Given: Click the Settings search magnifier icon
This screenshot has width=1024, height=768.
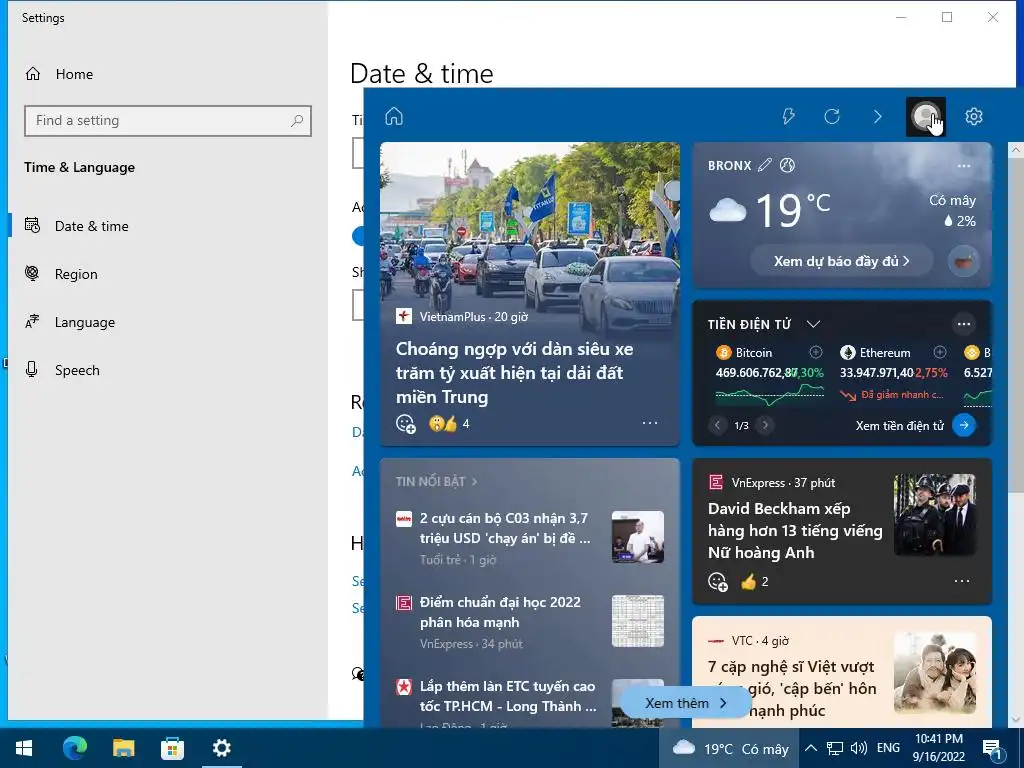Looking at the screenshot, I should pyautogui.click(x=297, y=120).
